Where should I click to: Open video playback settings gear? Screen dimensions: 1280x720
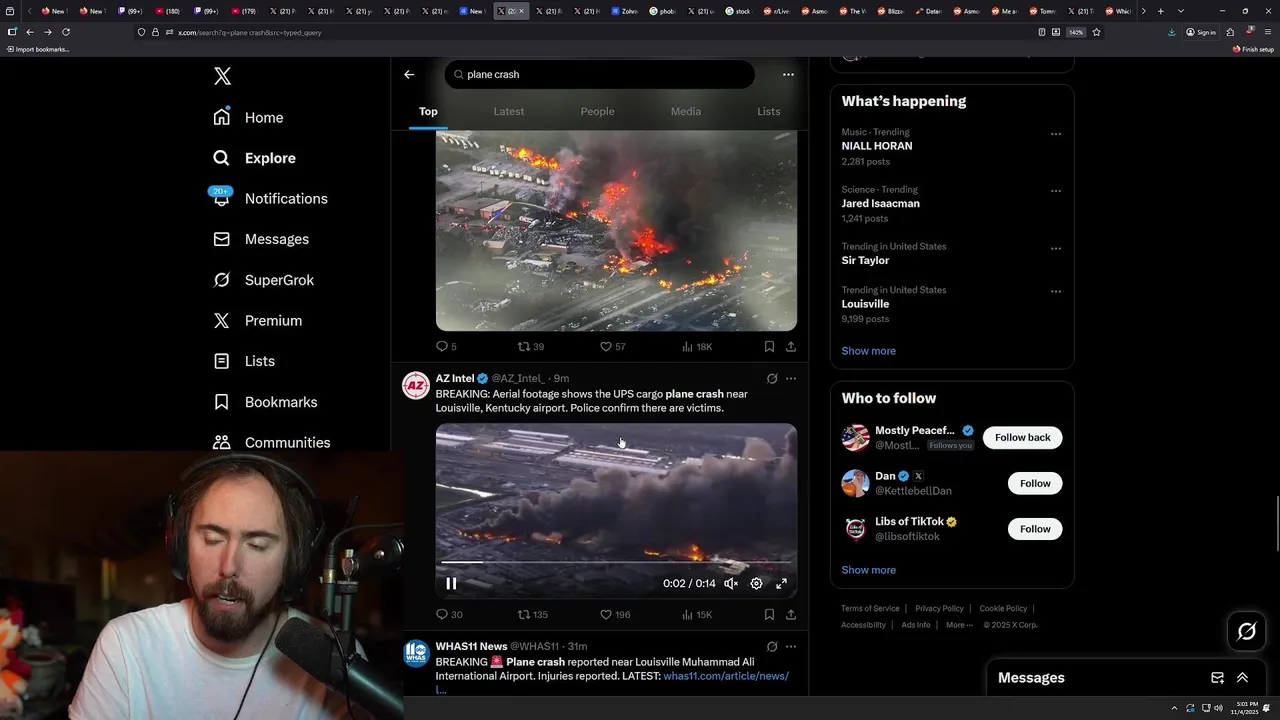(756, 584)
